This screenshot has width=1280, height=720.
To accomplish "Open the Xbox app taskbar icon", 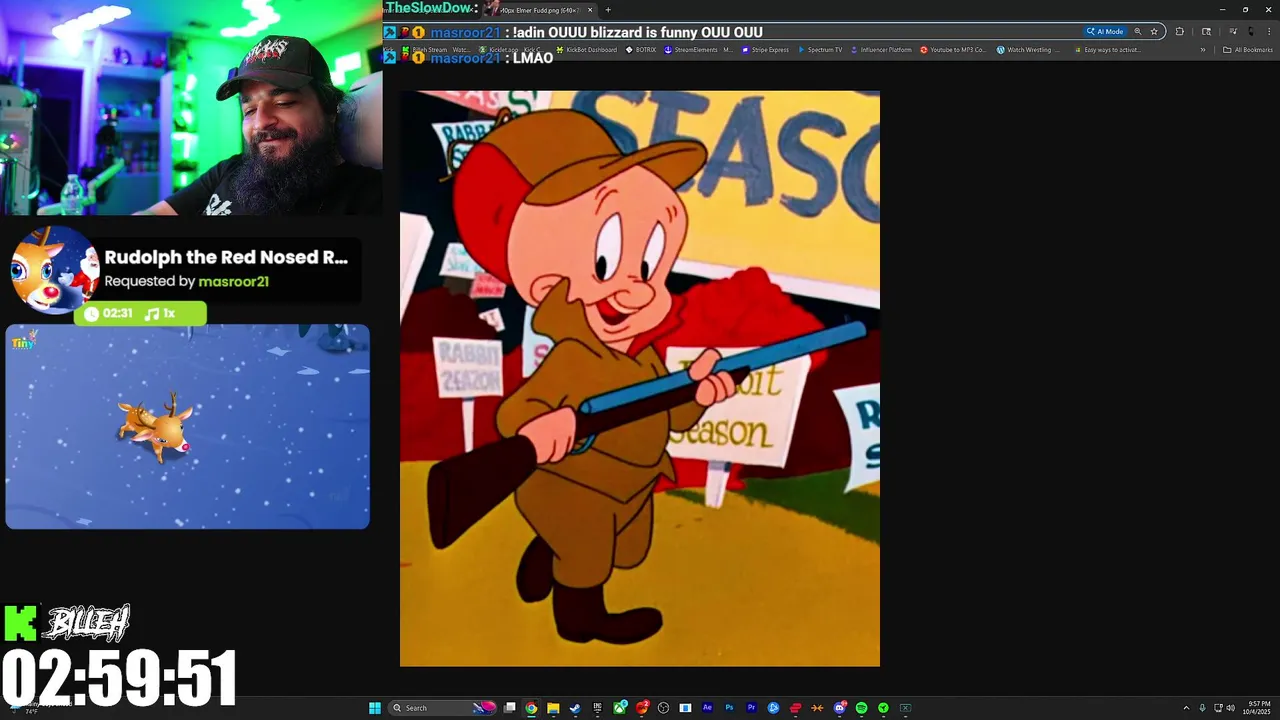I will point(619,708).
